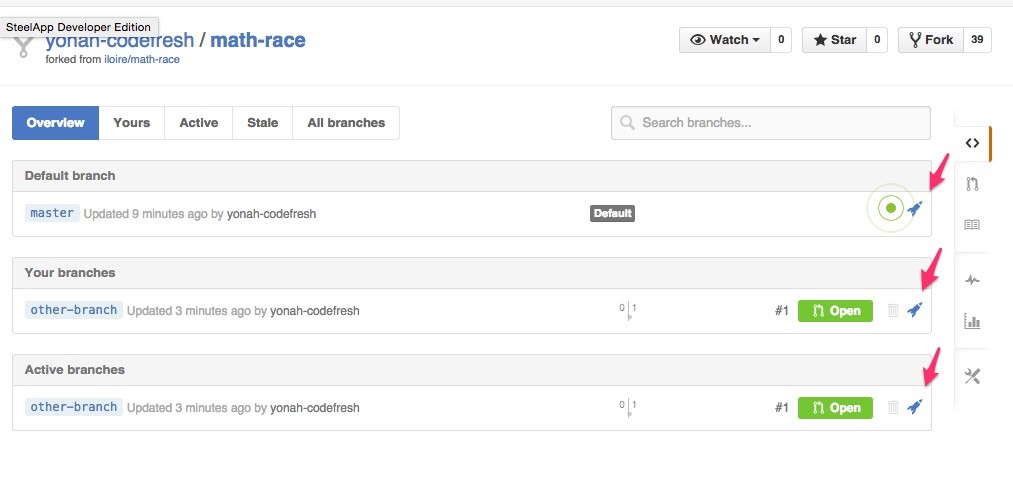1013x477 pixels.
Task: Open the forks count 39
Action: 977,40
